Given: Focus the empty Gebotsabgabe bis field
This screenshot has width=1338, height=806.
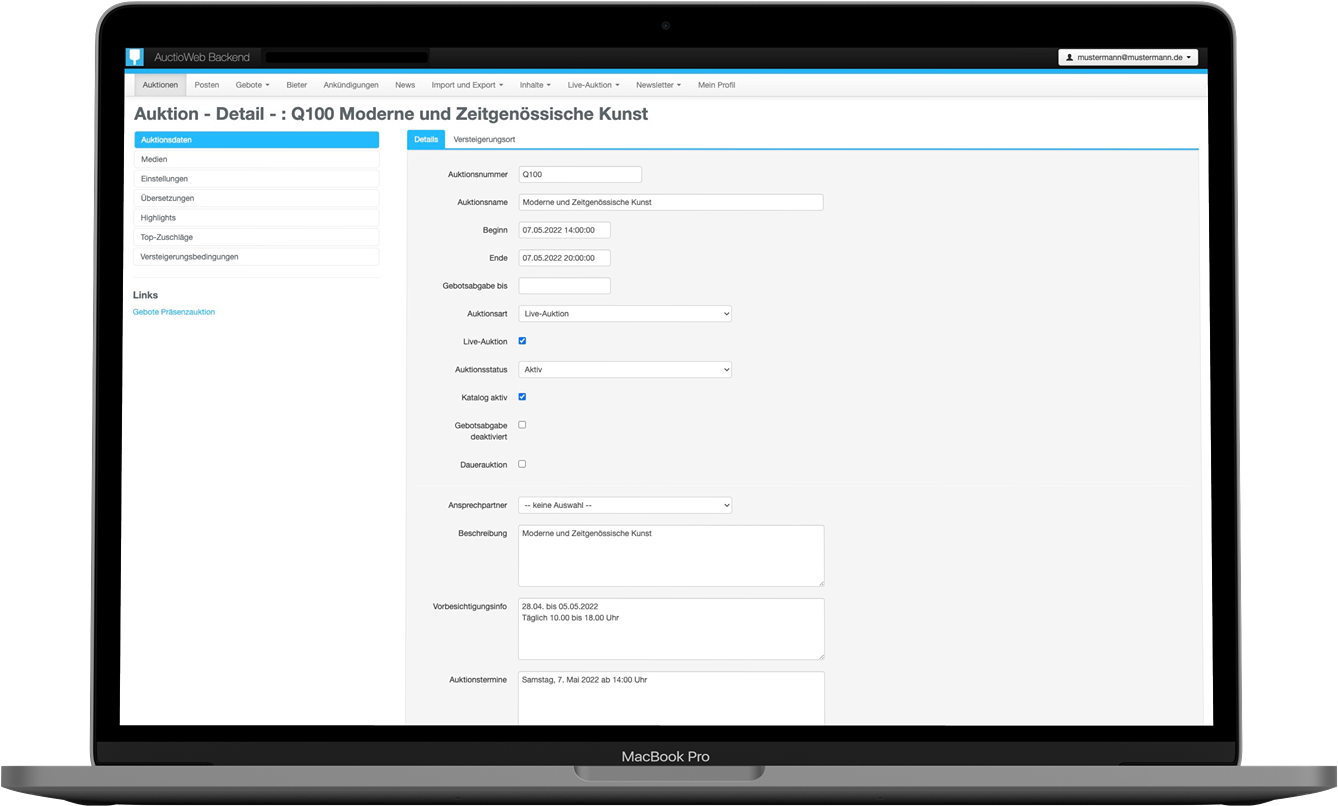Looking at the screenshot, I should pos(564,286).
